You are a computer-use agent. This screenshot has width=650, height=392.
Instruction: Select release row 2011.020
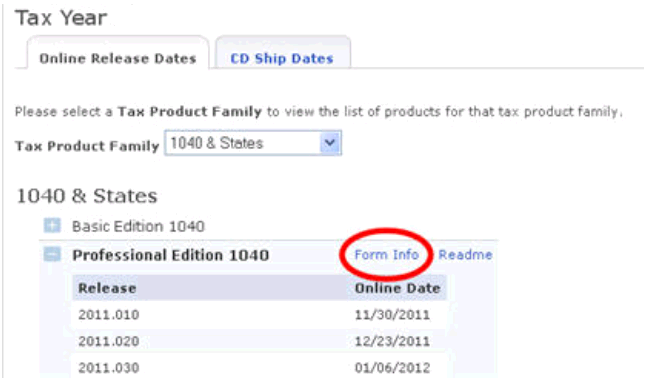[260, 341]
